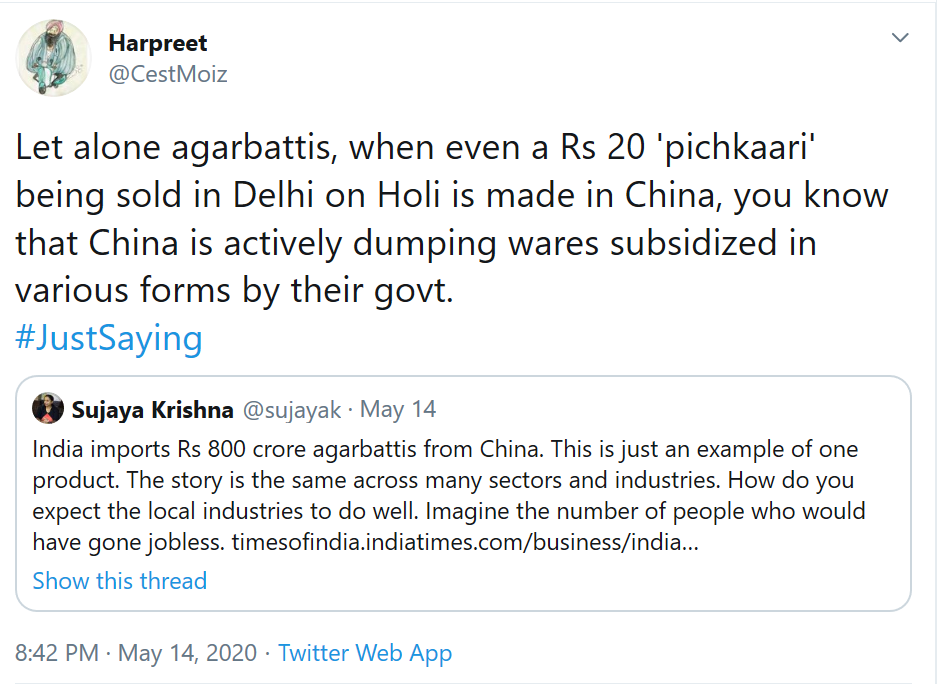Click the line 'that China is actively dumping'

click(x=415, y=243)
